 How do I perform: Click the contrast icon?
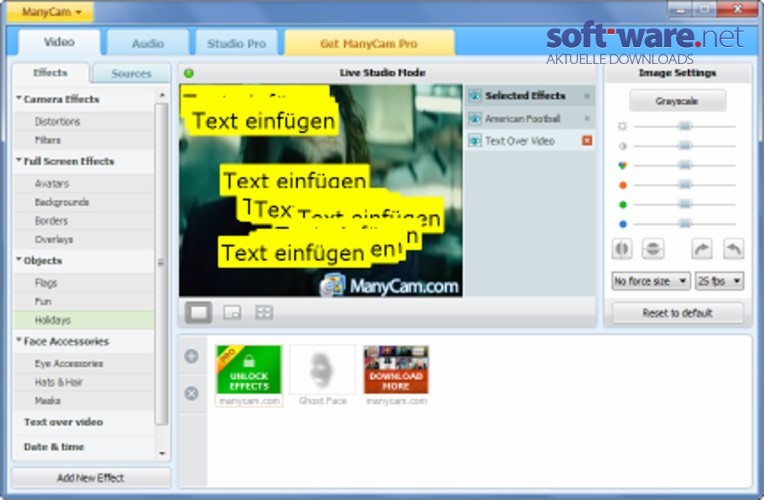[622, 146]
